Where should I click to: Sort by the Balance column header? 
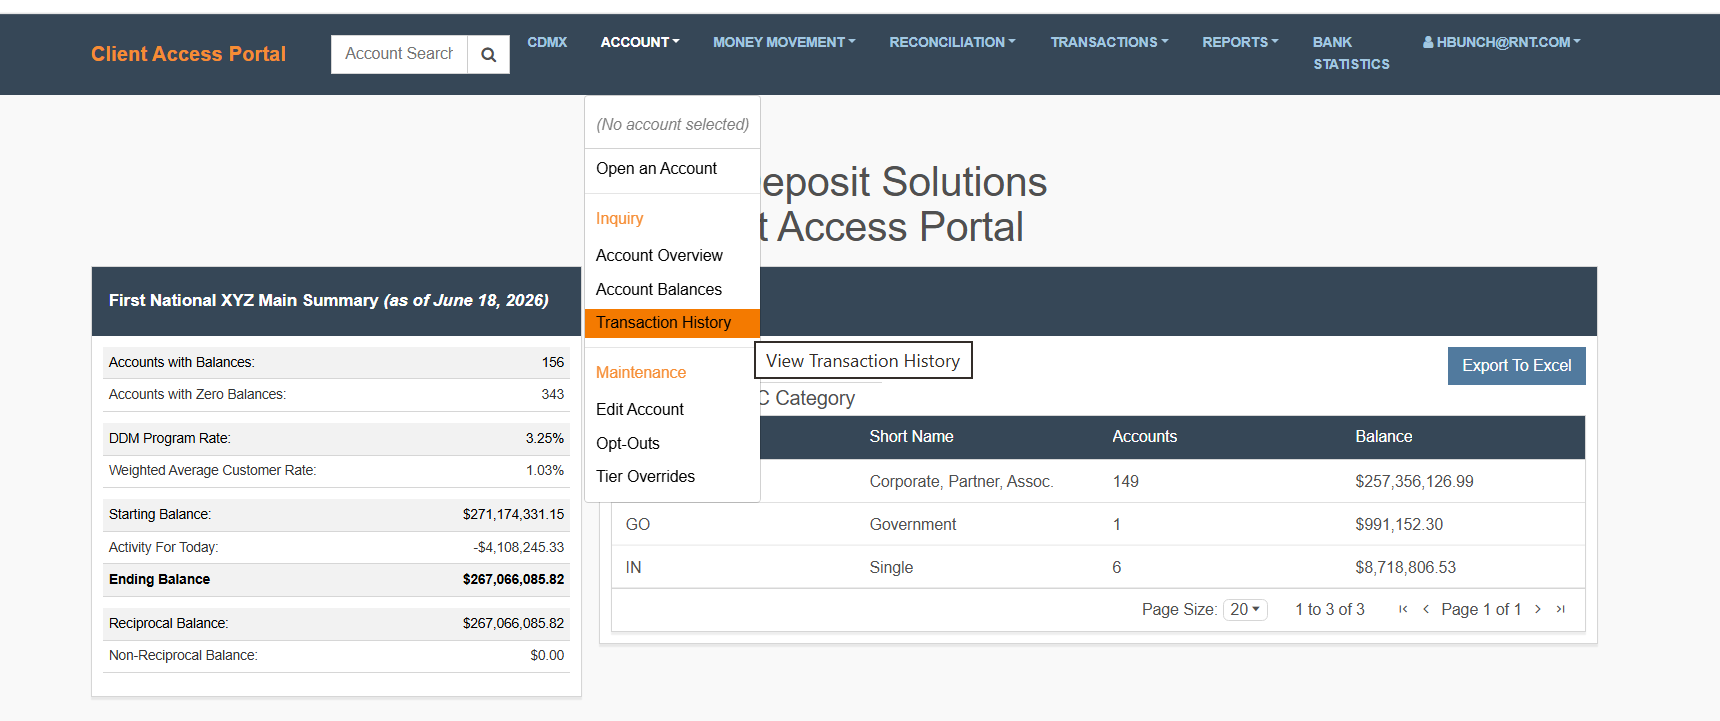[1384, 437]
